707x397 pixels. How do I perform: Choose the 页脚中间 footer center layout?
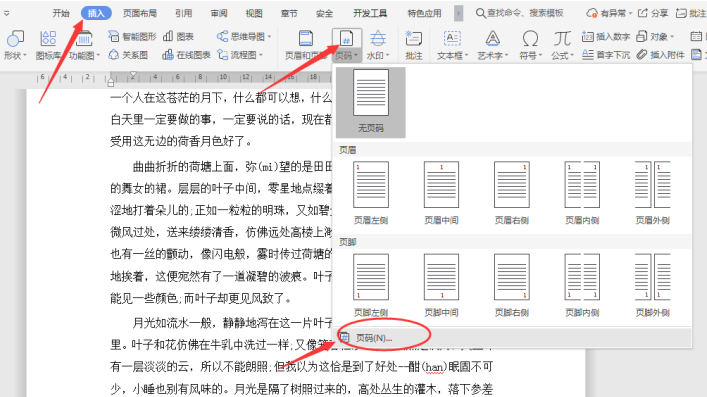(x=441, y=285)
